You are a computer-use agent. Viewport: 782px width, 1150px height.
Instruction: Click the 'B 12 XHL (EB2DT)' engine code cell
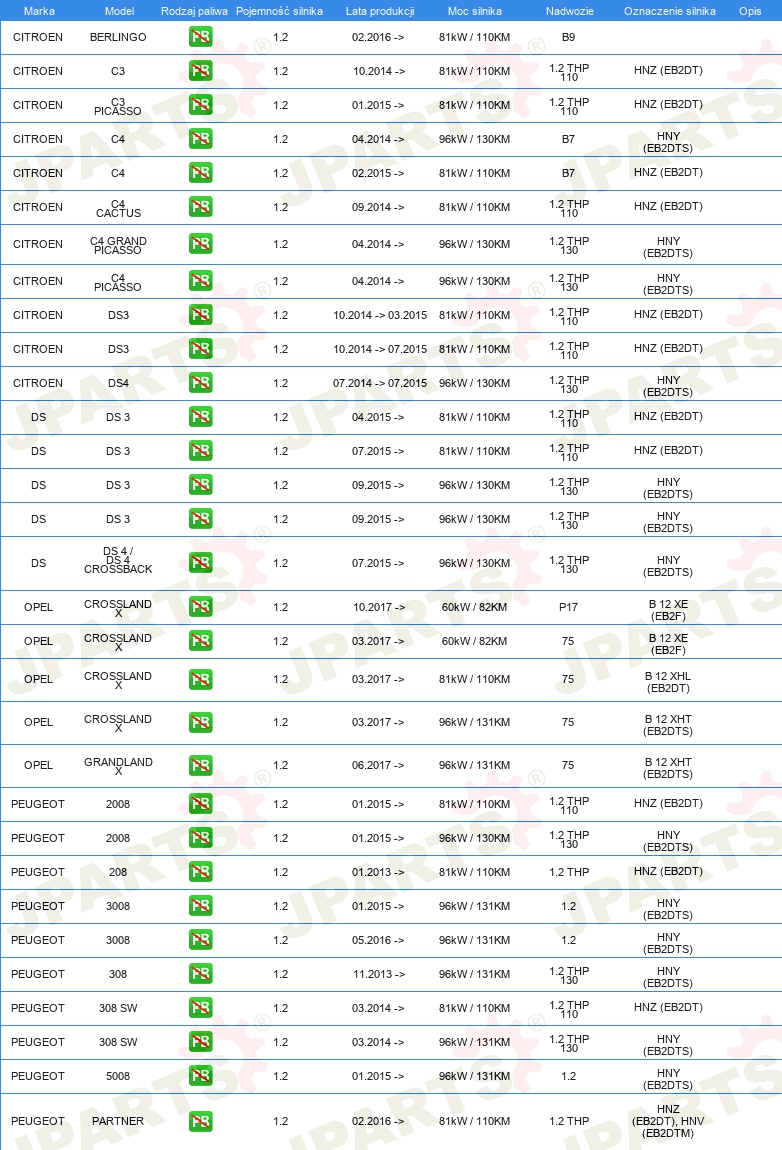[x=668, y=682]
